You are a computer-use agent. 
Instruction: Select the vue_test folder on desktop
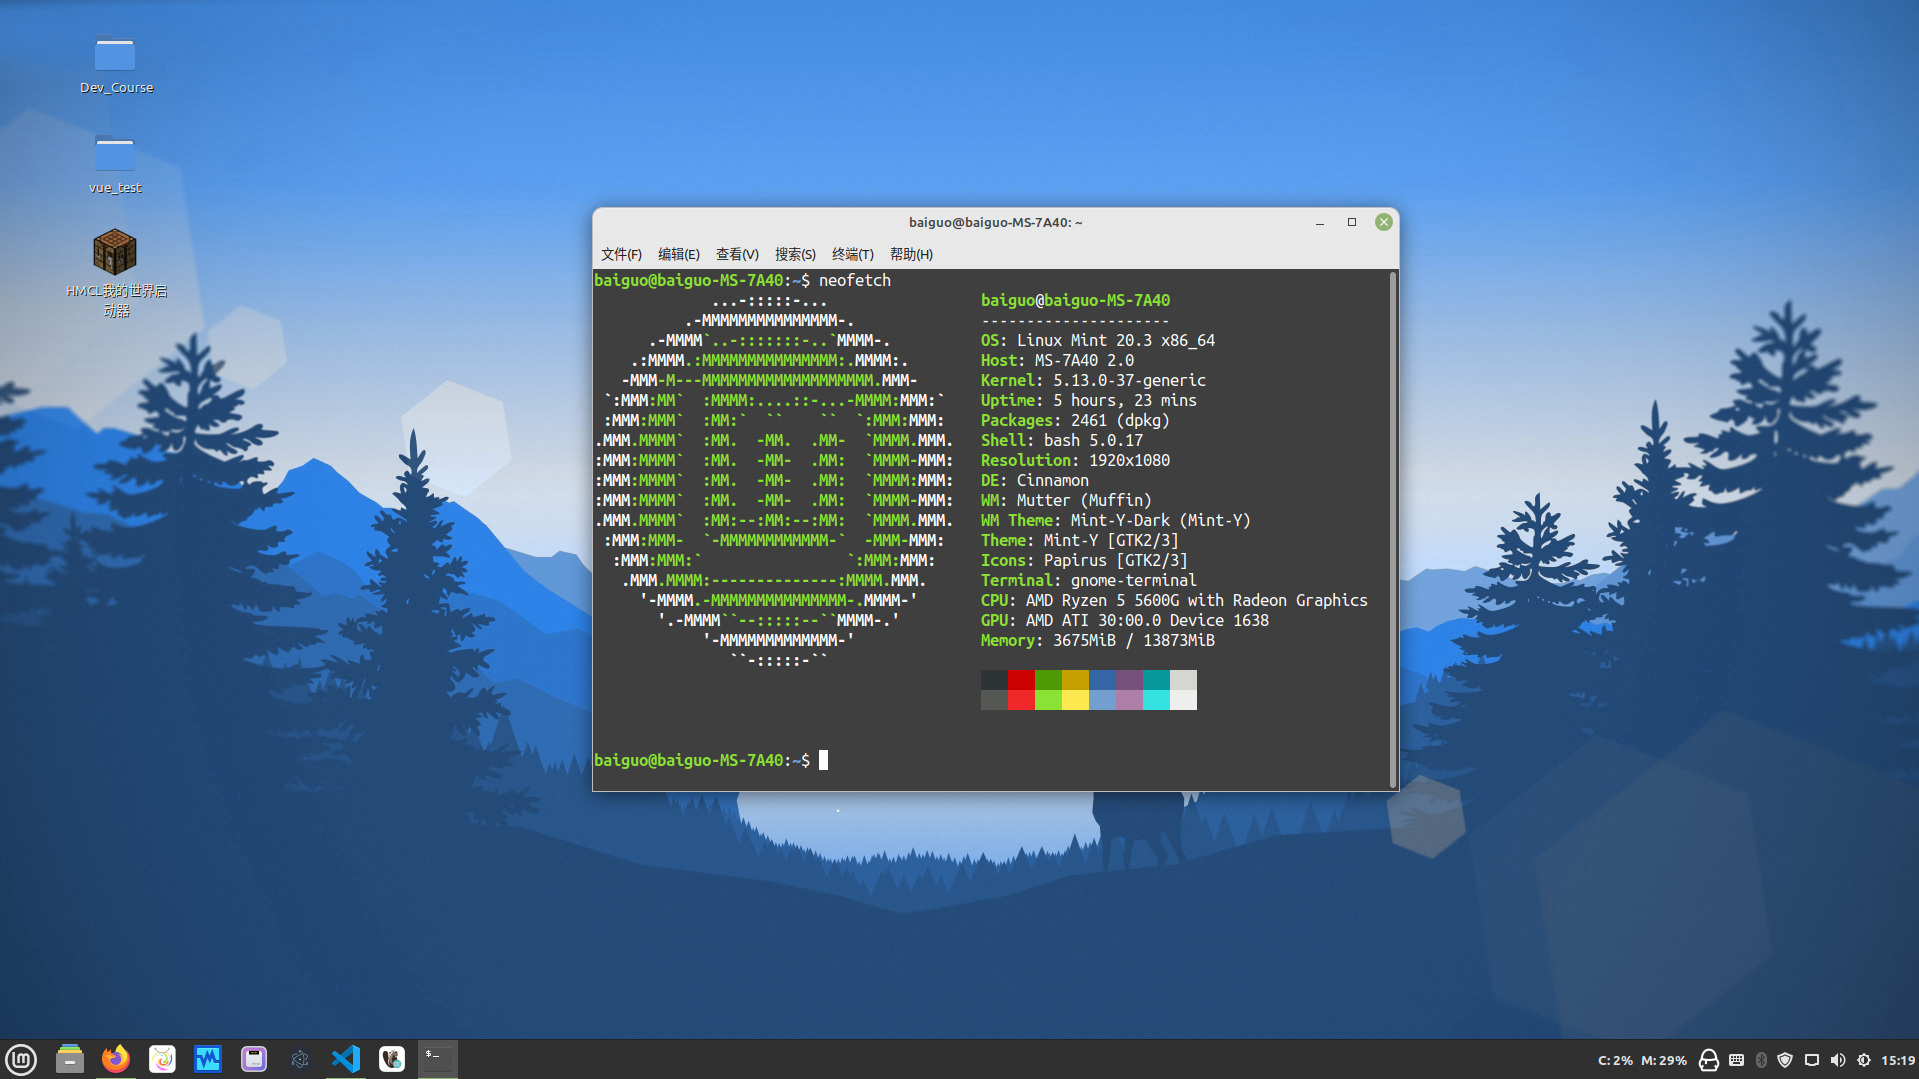coord(115,156)
